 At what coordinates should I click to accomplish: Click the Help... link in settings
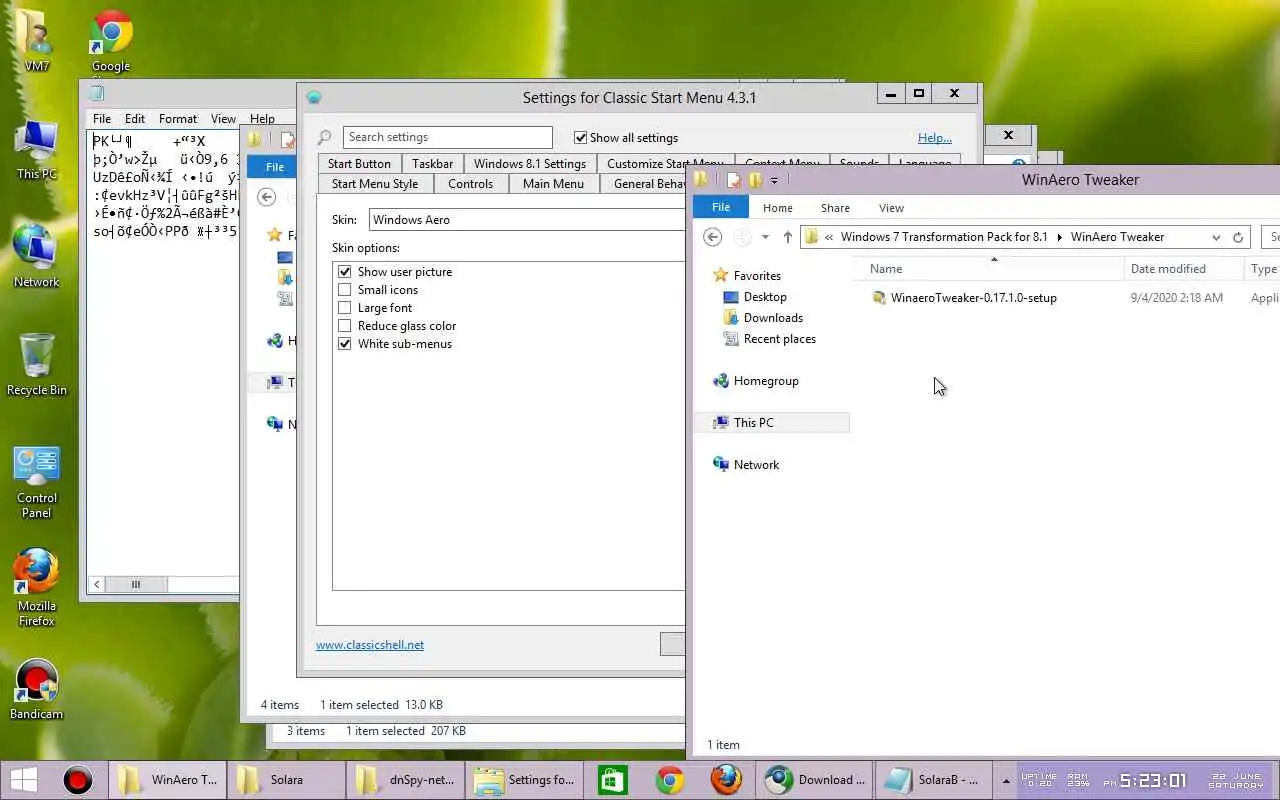(x=935, y=138)
